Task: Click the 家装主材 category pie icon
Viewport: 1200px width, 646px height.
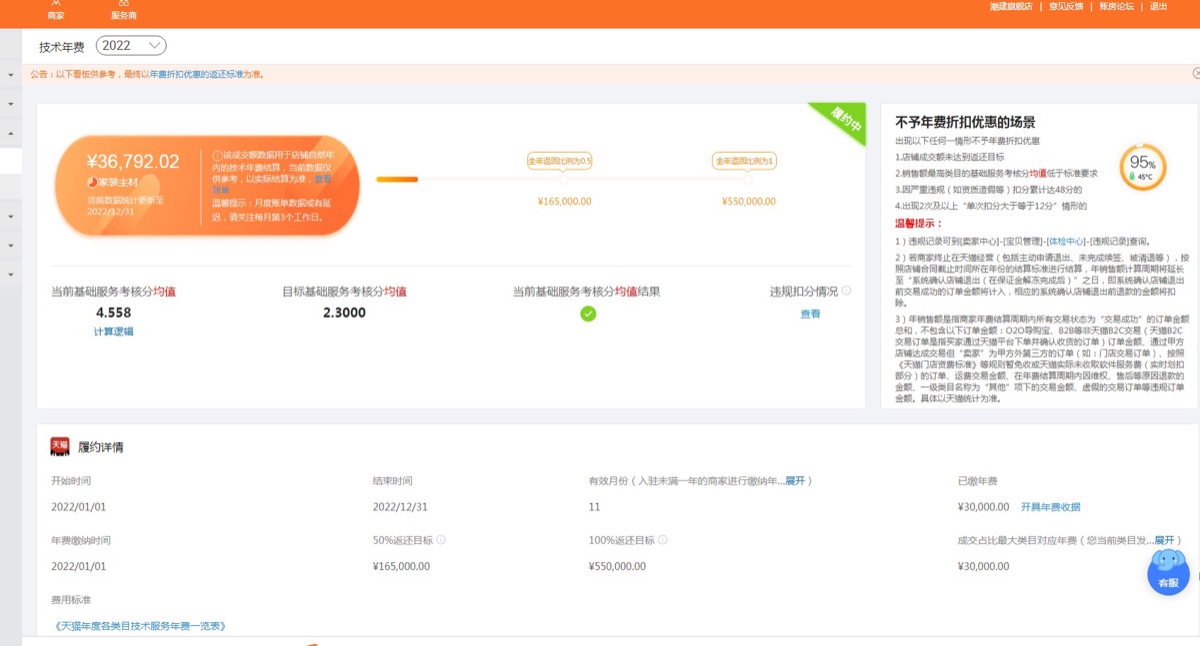Action: coord(93,182)
